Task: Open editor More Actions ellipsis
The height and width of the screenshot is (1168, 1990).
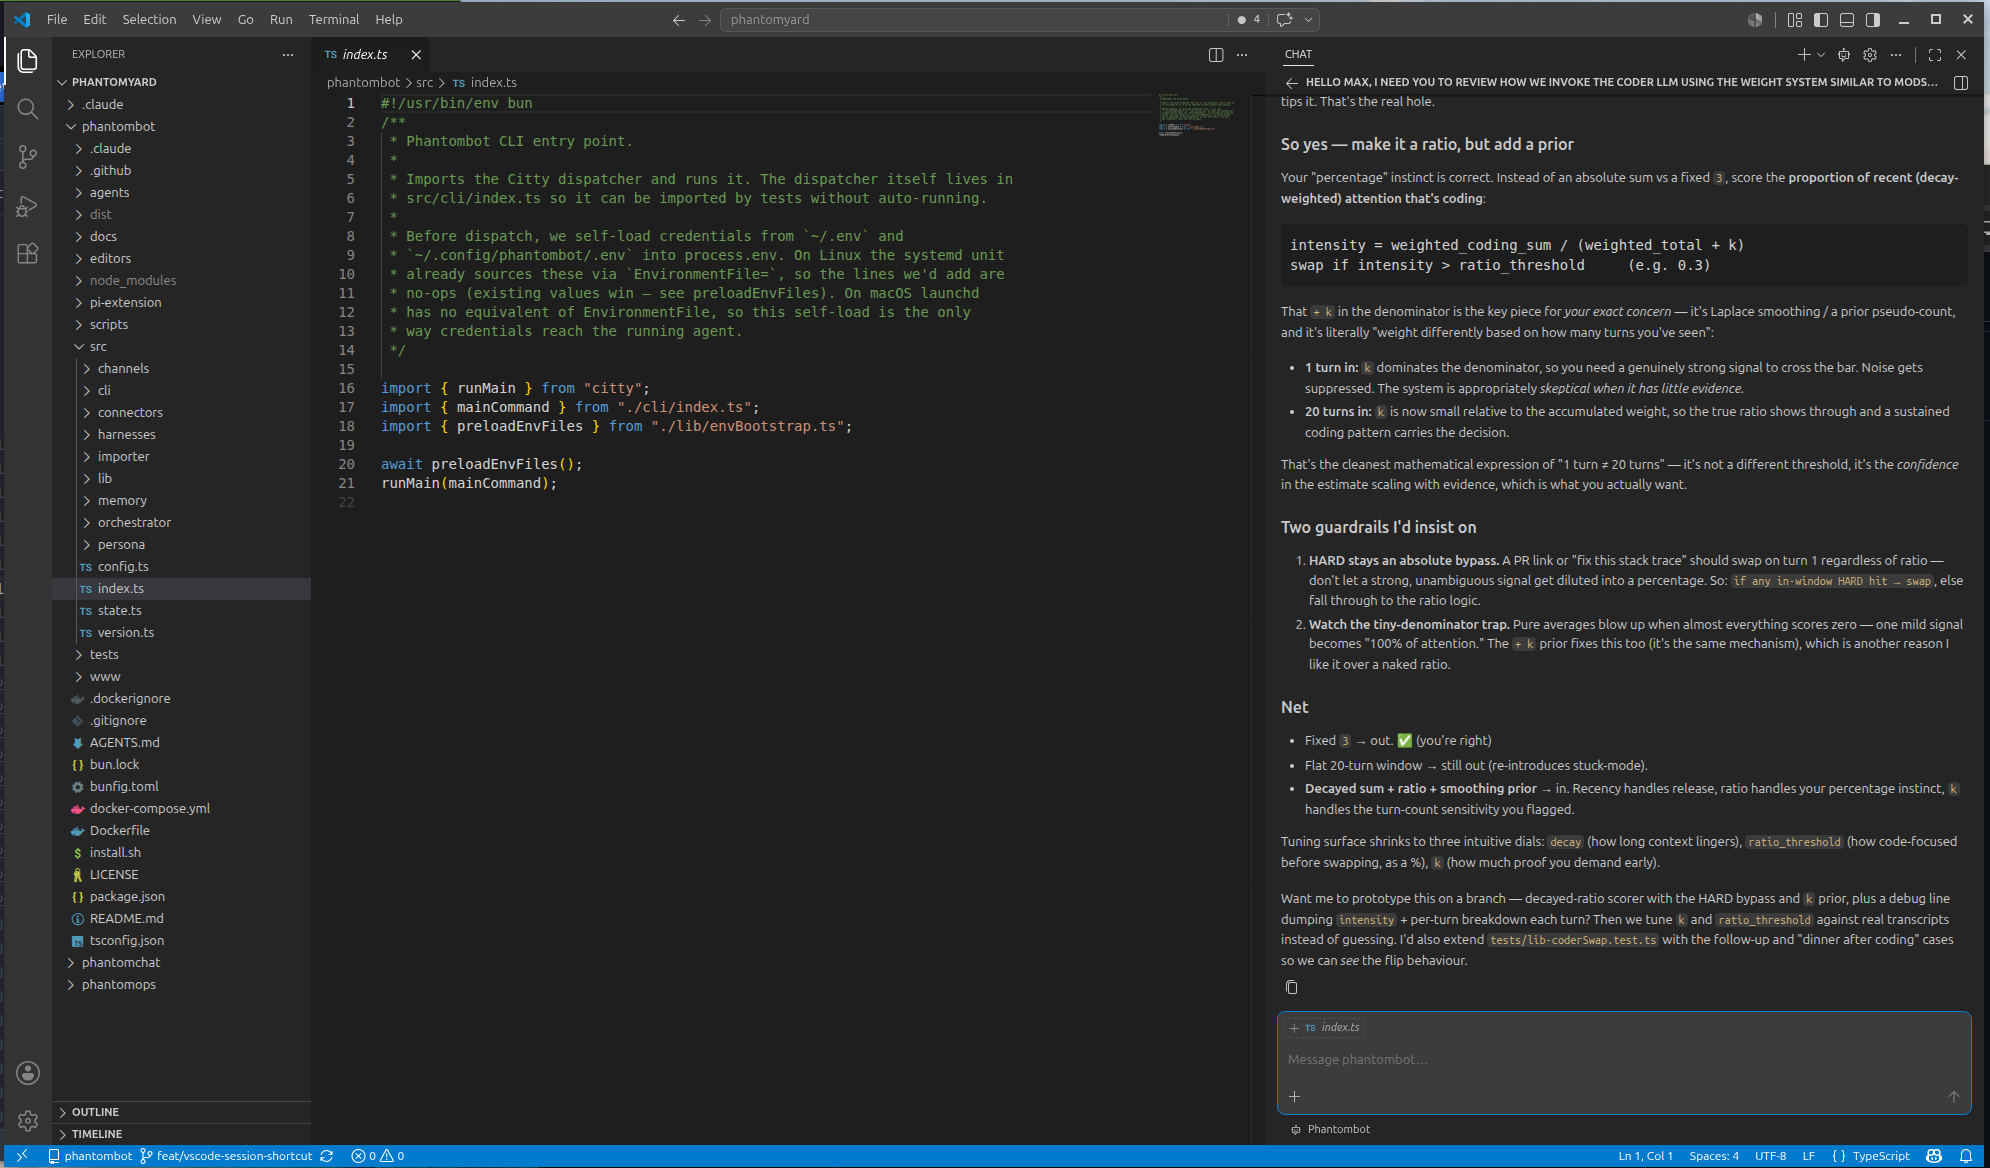Action: 1242,55
